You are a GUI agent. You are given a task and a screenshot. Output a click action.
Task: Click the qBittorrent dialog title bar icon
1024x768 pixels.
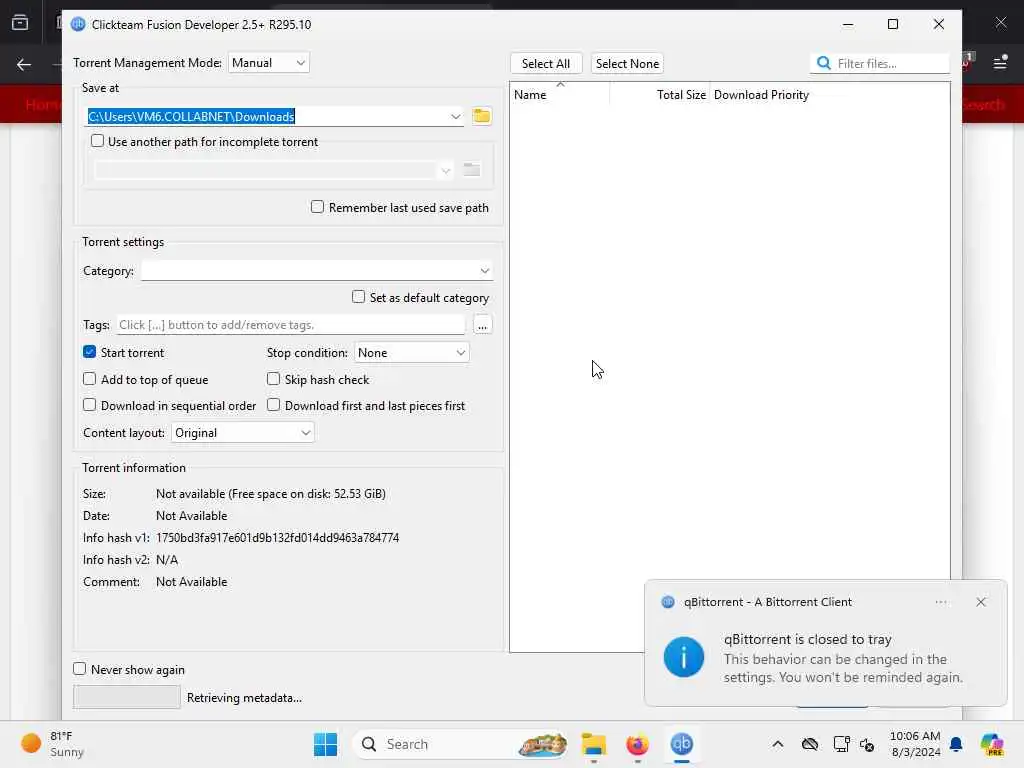(x=78, y=24)
